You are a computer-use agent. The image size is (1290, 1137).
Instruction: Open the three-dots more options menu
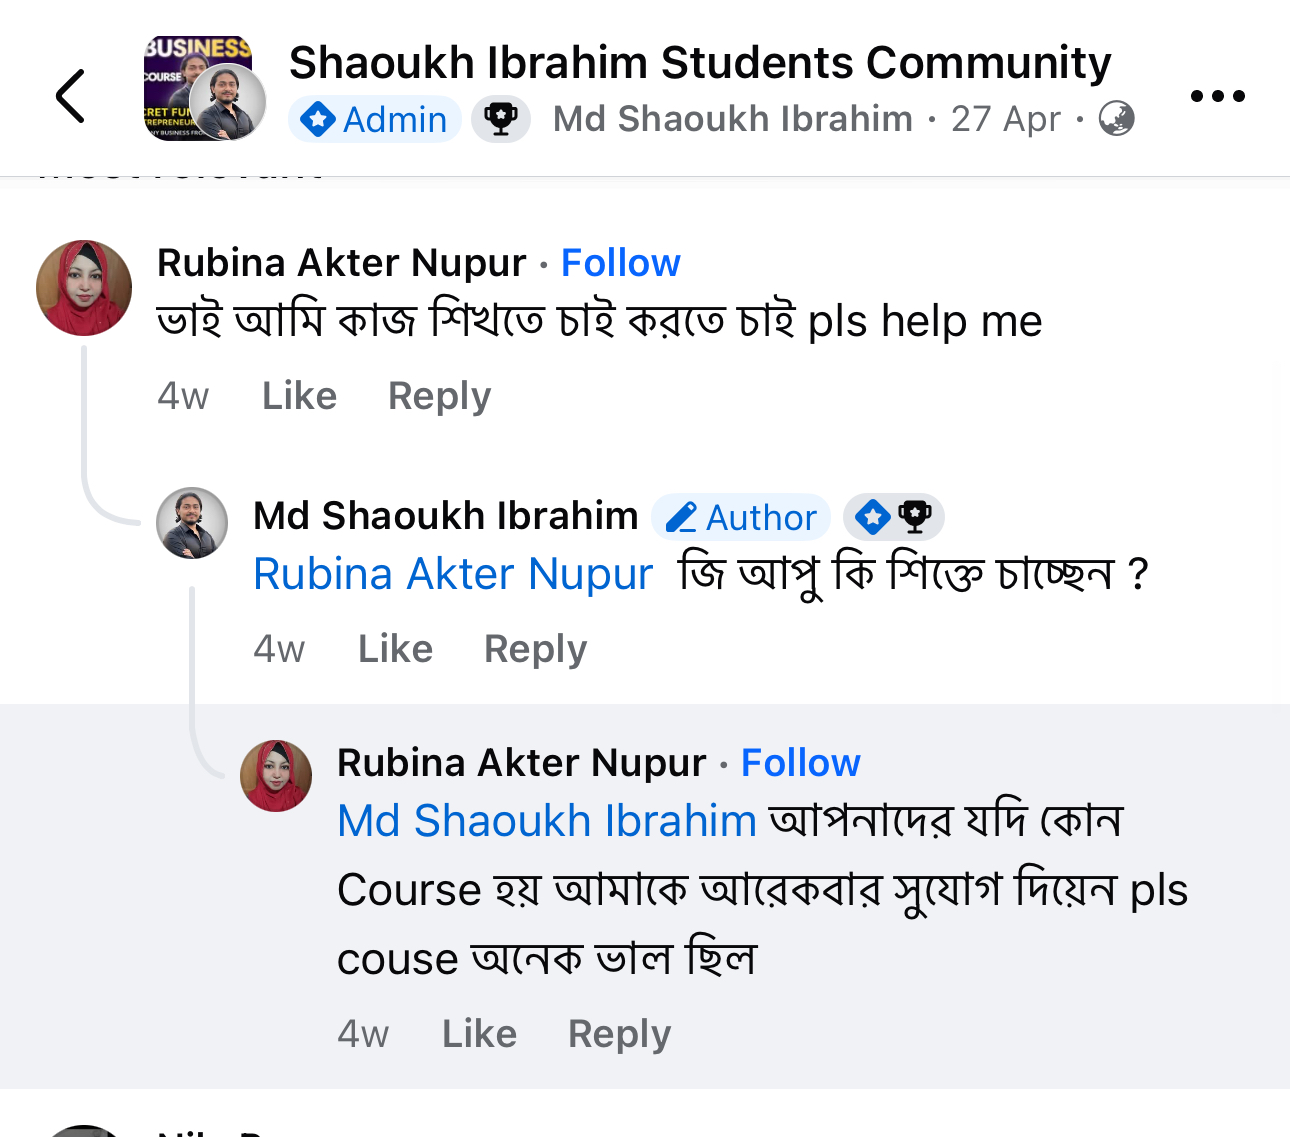pos(1217,96)
